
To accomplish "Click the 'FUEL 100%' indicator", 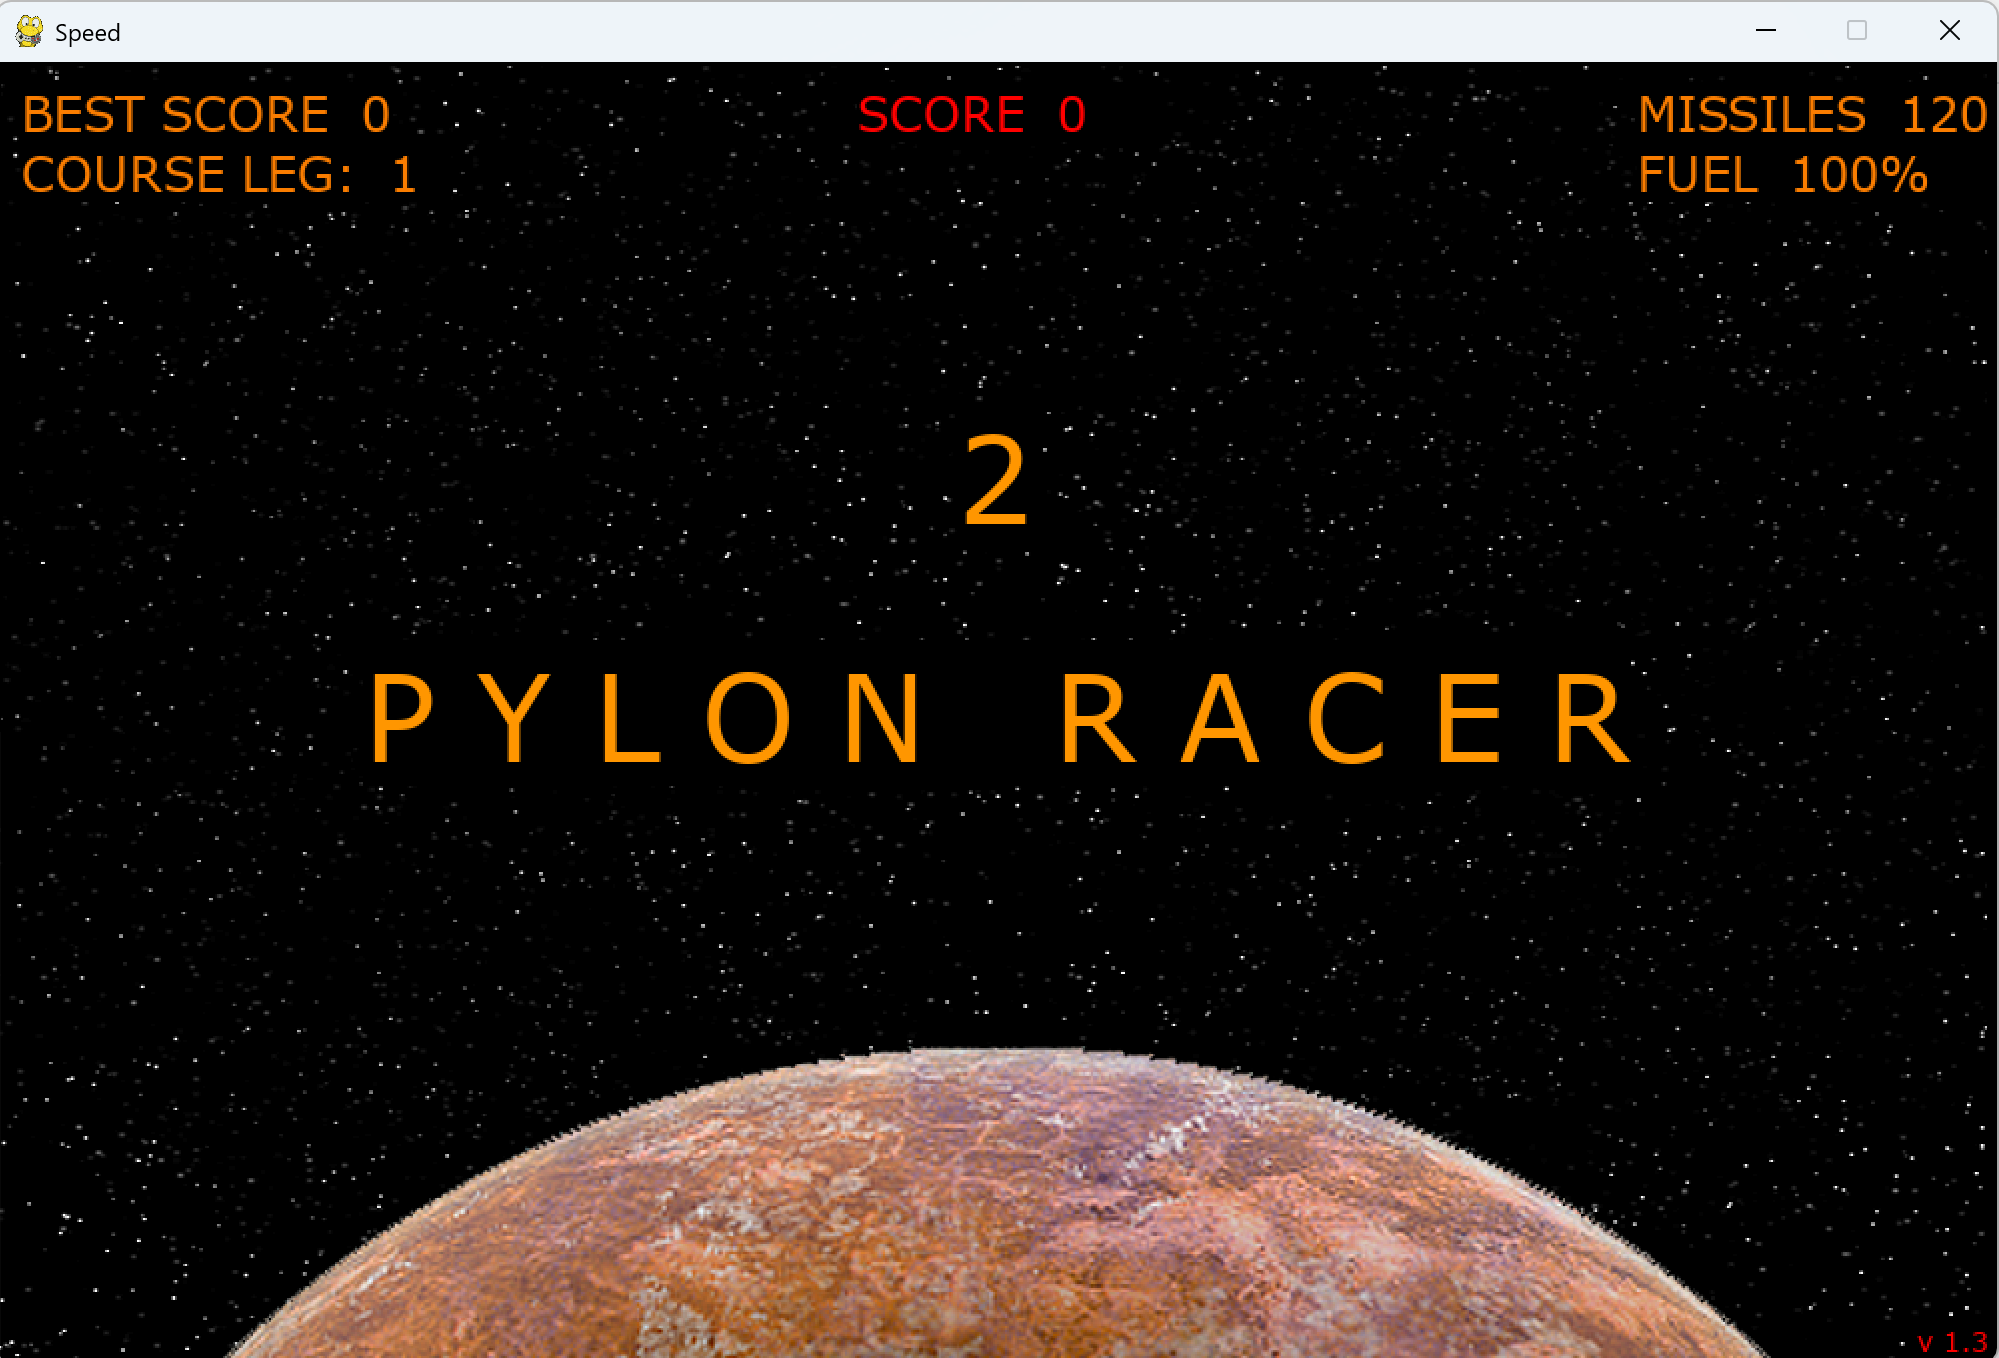I will point(1783,175).
